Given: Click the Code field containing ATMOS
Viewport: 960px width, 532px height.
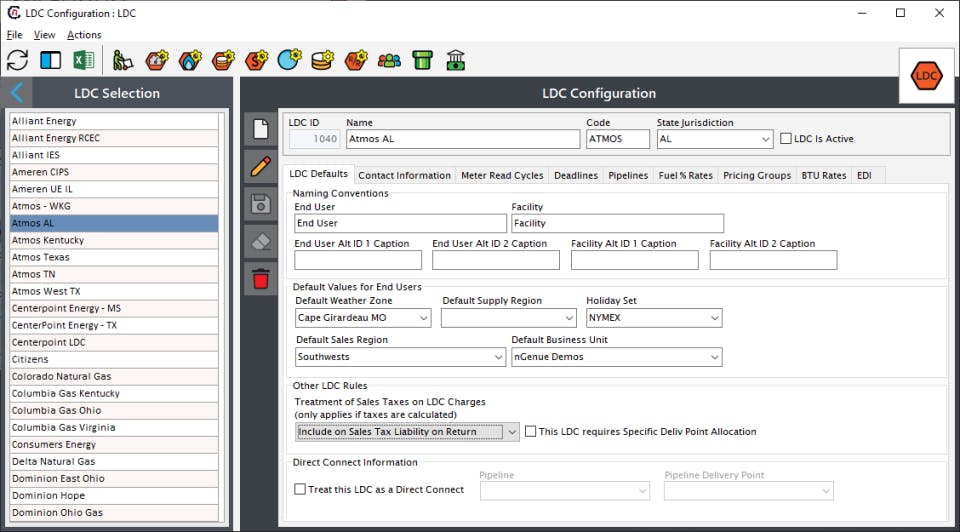Looking at the screenshot, I should 618,139.
